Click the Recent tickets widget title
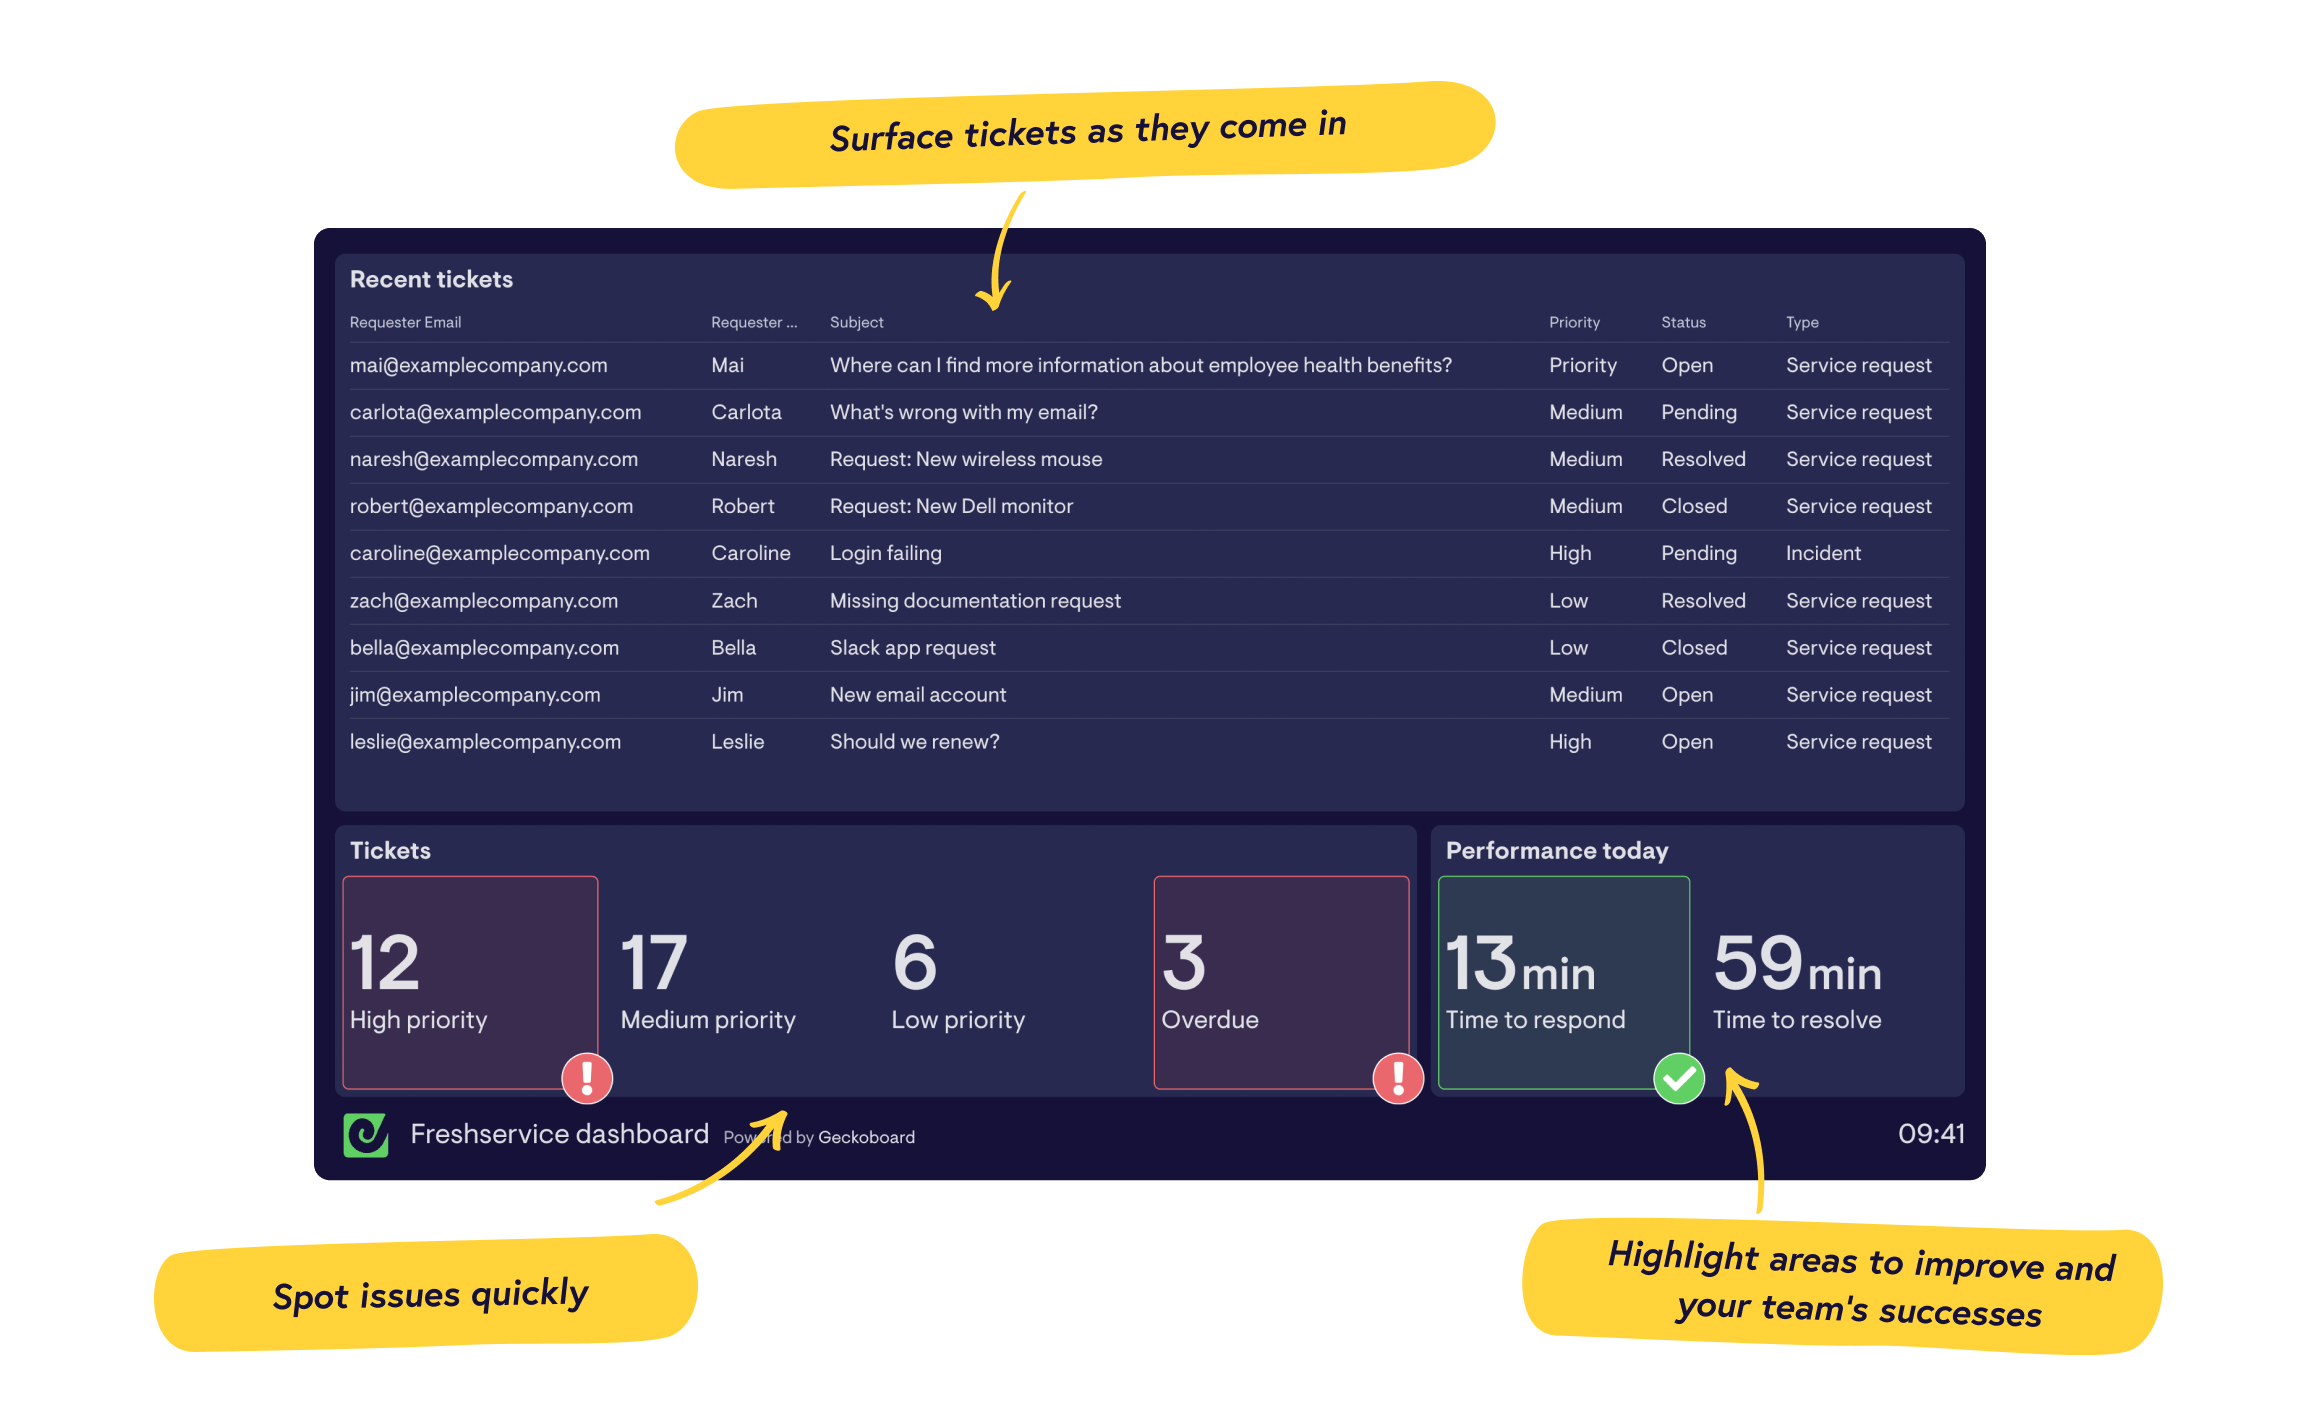 click(431, 279)
